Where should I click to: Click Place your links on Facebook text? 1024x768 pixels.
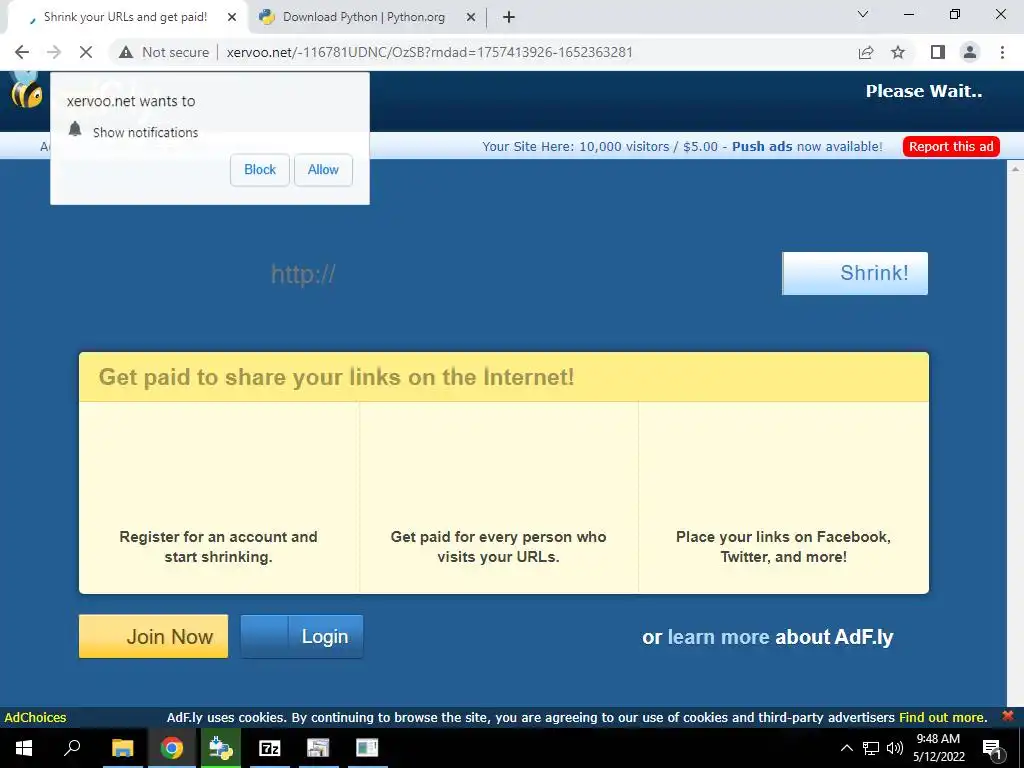point(783,547)
